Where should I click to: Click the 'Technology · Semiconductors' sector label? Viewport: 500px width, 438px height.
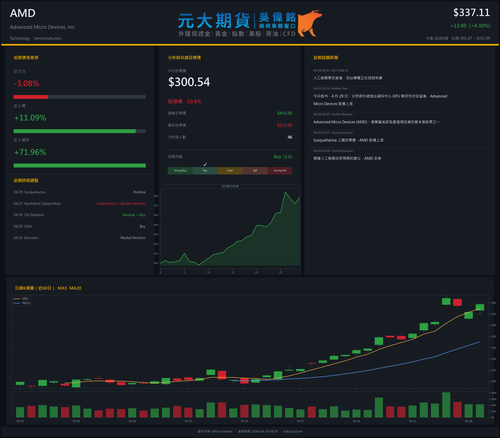click(x=36, y=38)
